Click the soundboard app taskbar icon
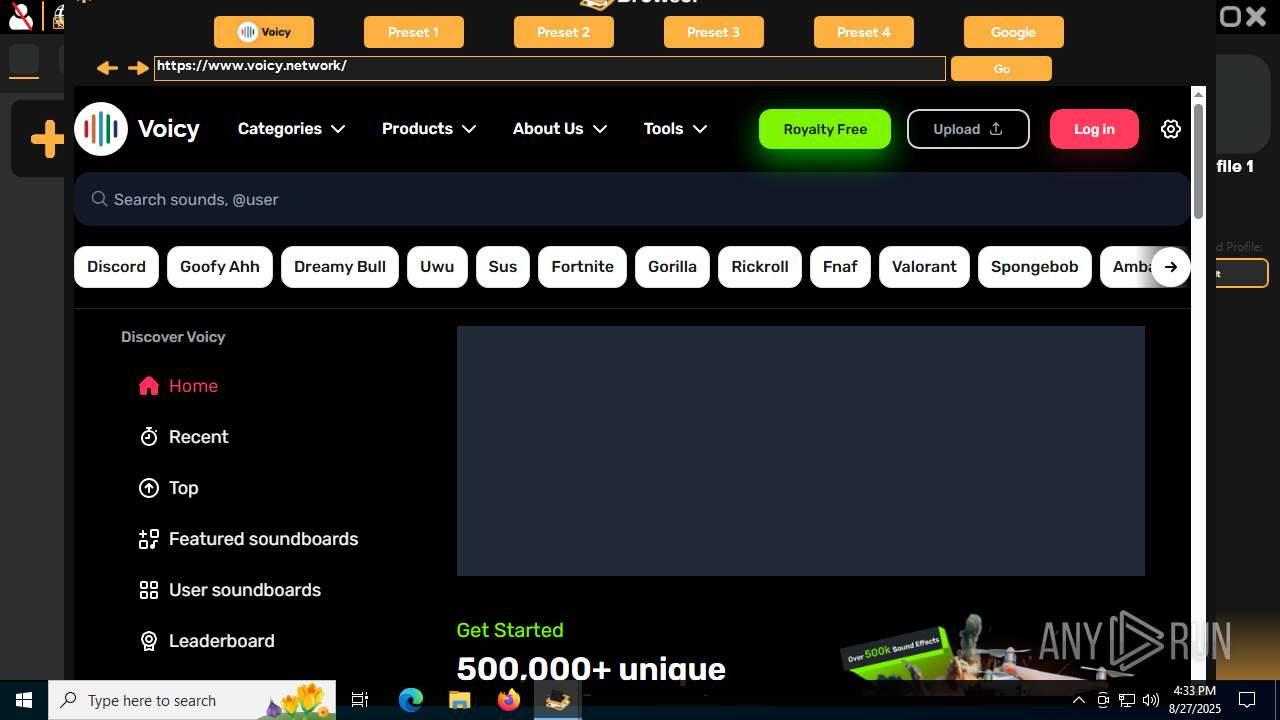 pos(557,700)
